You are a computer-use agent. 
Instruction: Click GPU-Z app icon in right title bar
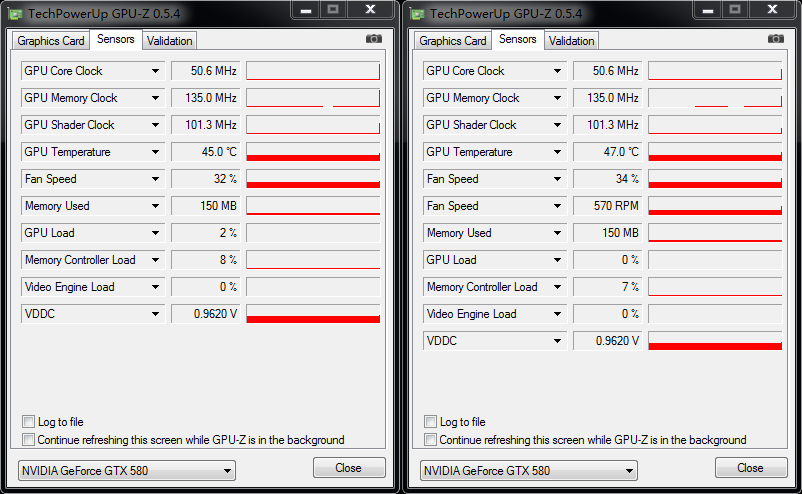coord(418,14)
